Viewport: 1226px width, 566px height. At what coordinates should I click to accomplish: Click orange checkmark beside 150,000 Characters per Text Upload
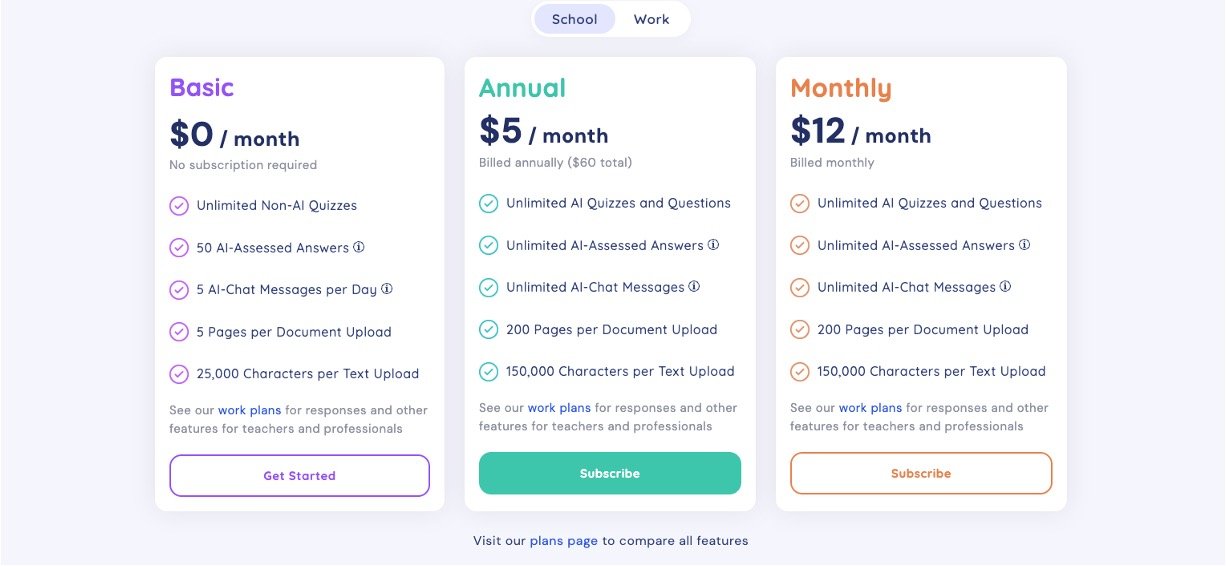pos(799,371)
